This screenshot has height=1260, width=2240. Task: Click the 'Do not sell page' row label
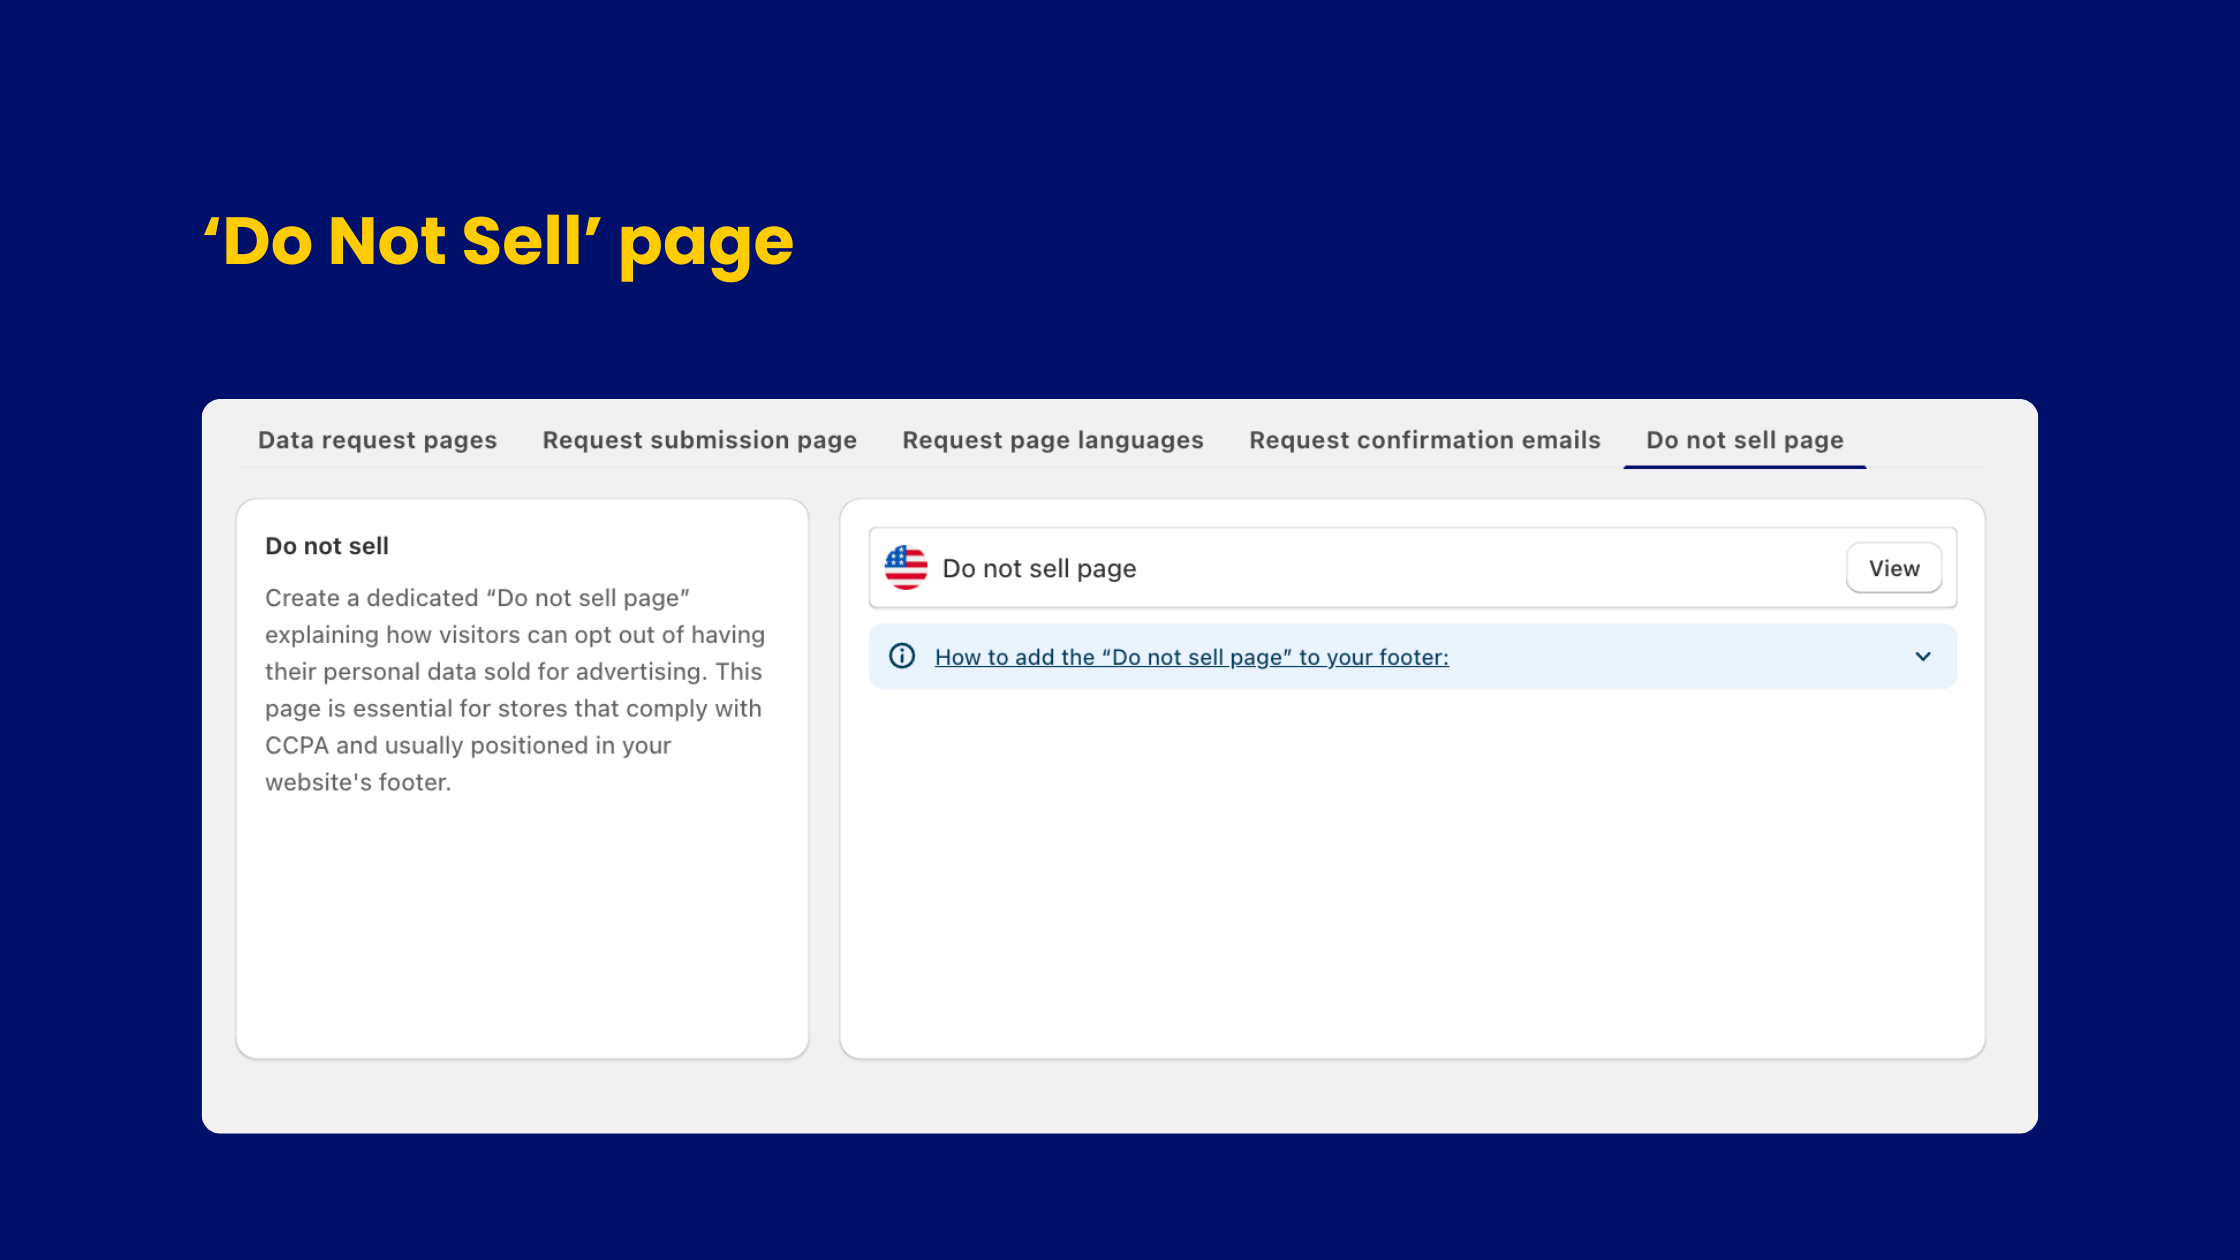click(x=1039, y=568)
